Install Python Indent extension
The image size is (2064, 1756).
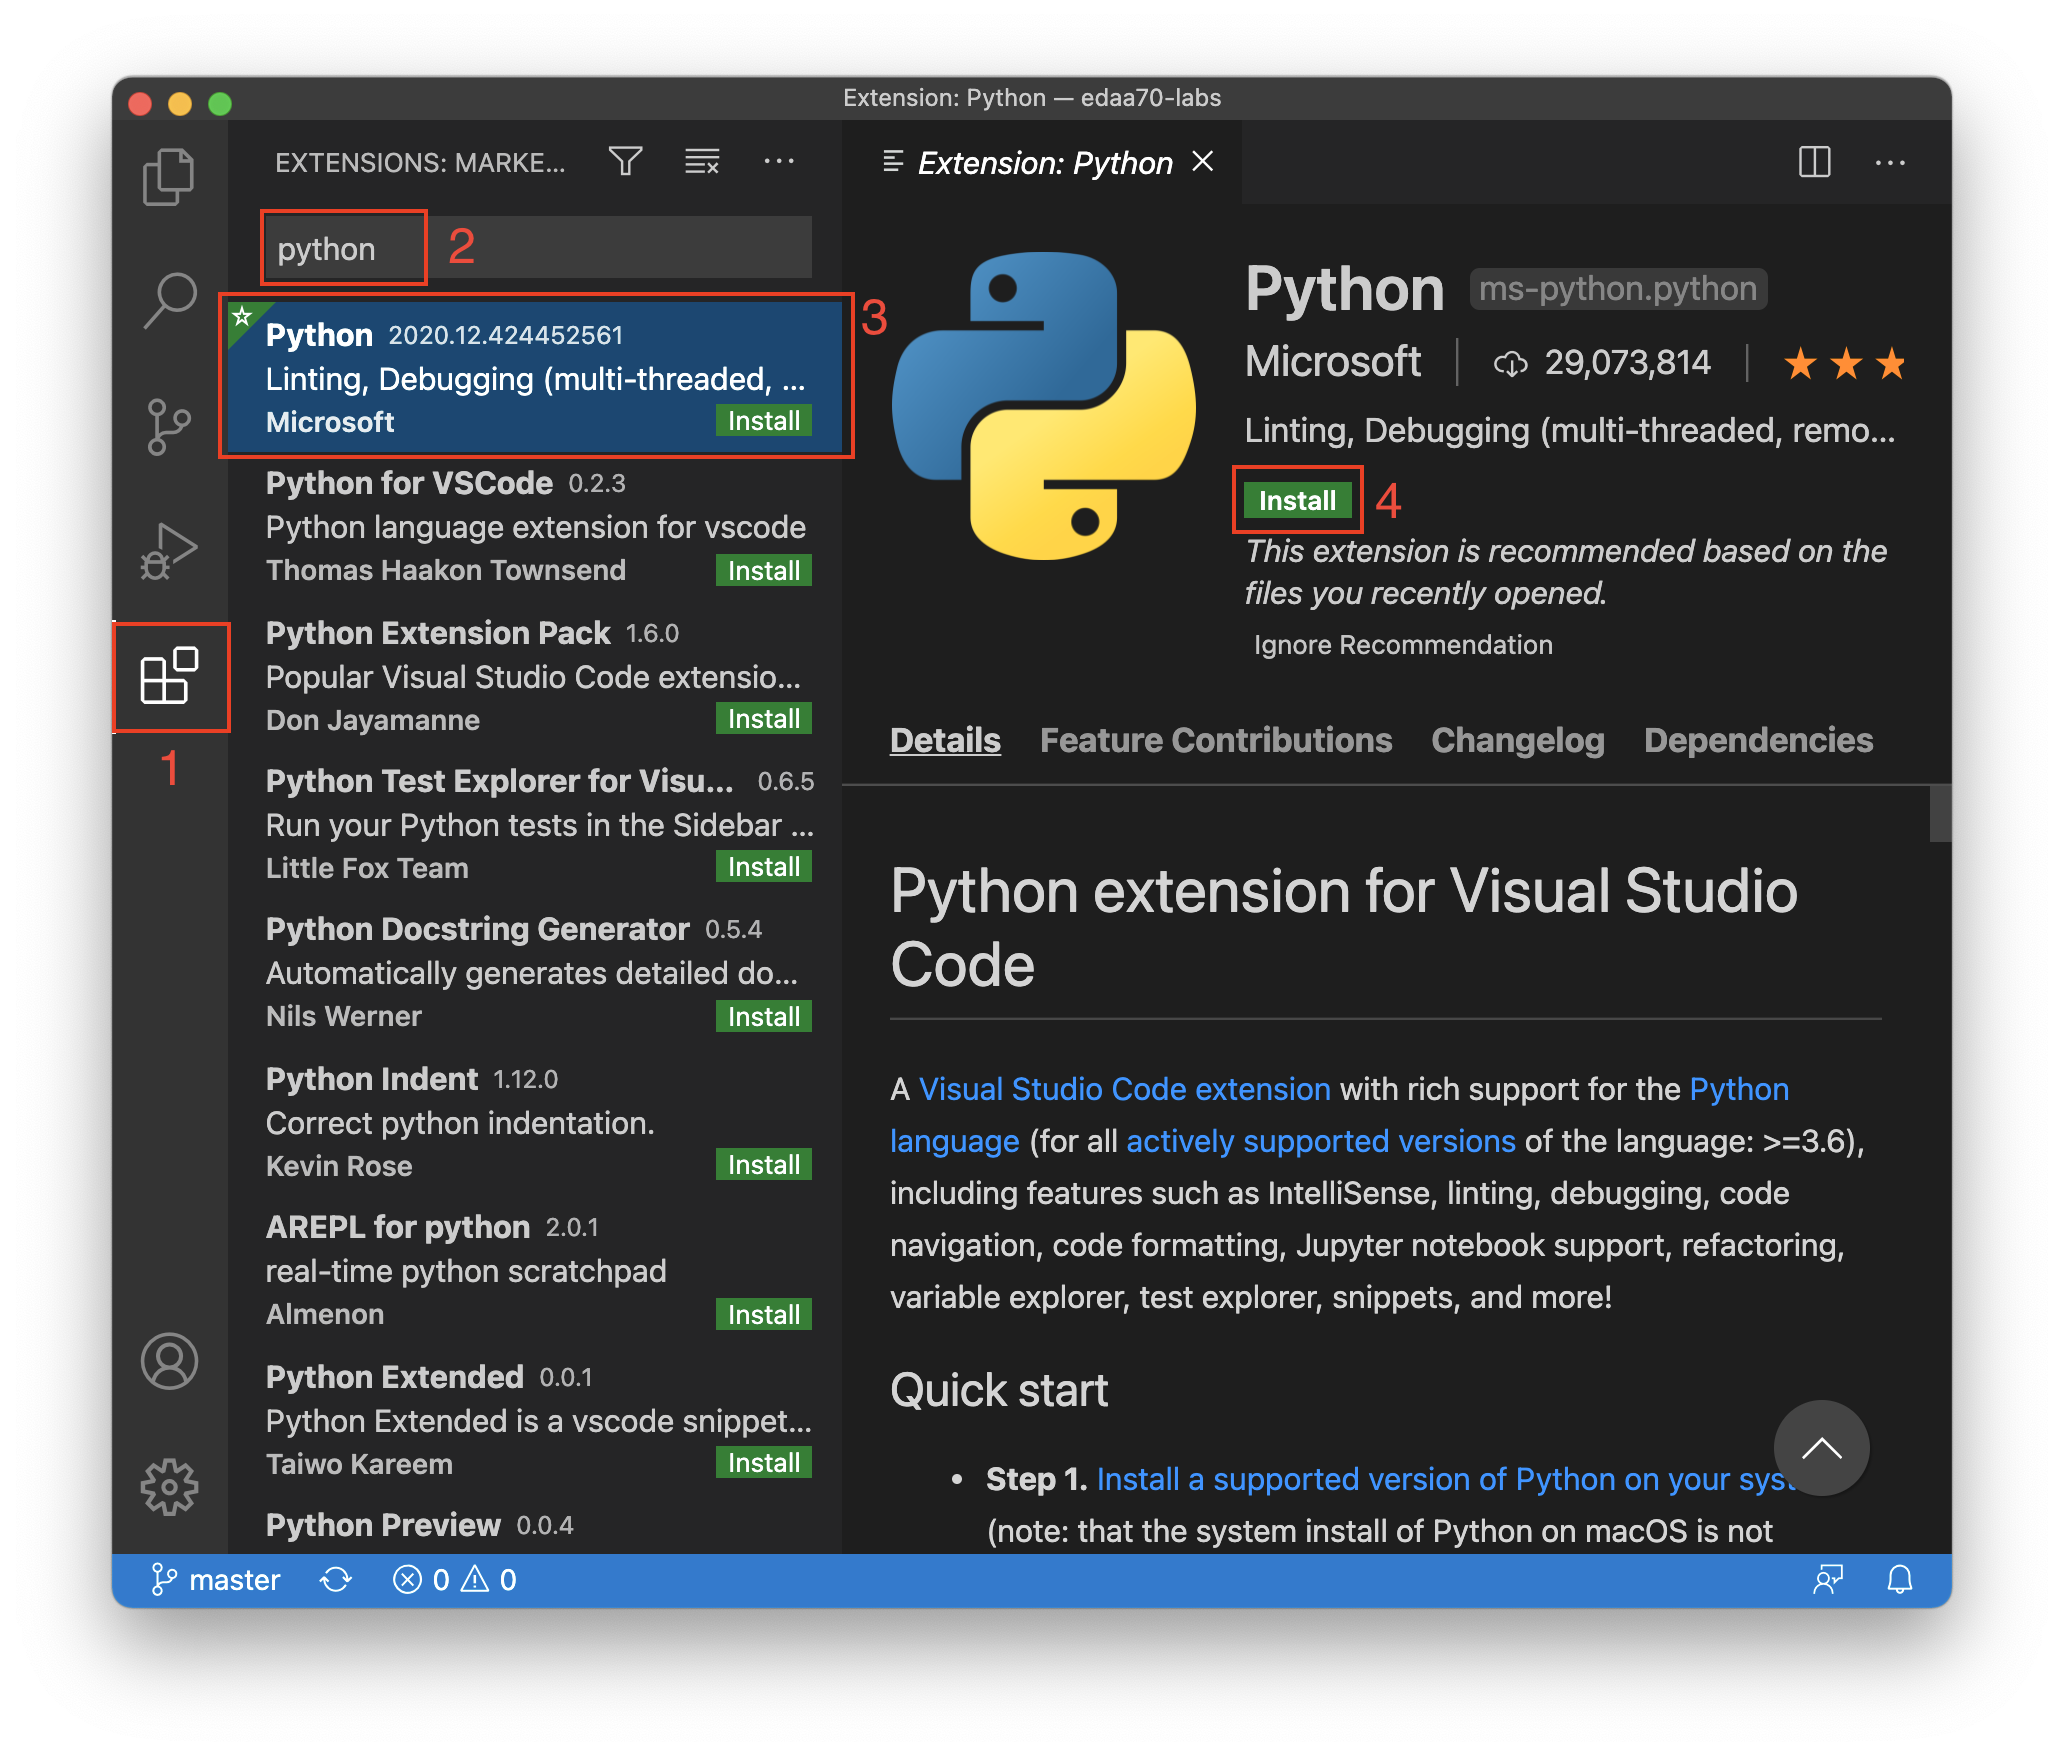click(x=764, y=1165)
